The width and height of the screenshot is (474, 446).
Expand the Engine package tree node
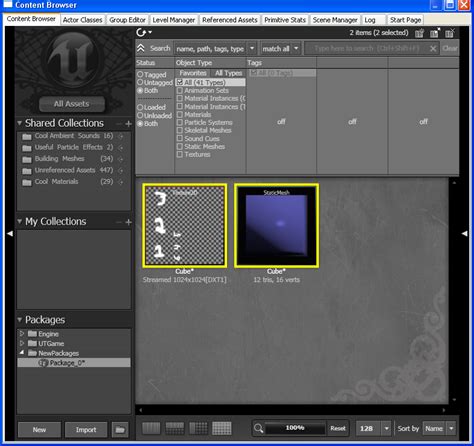pyautogui.click(x=22, y=334)
